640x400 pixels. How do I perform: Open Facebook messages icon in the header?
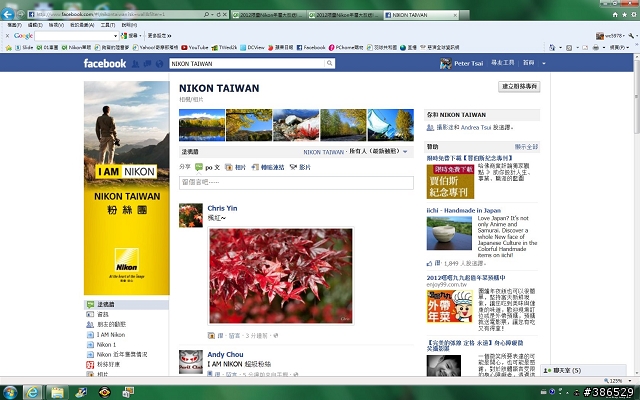click(147, 64)
